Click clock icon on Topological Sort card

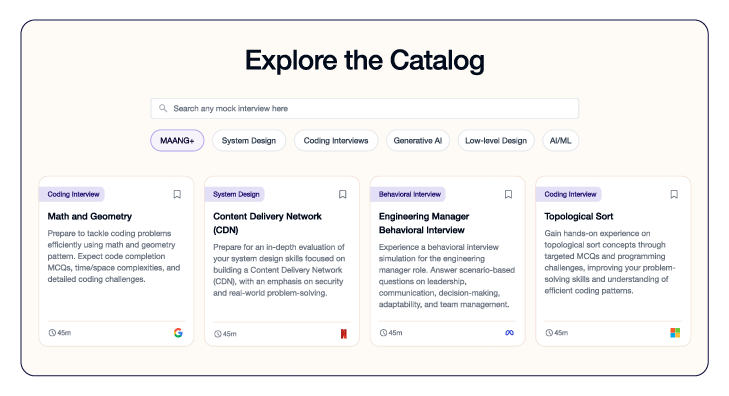click(x=549, y=333)
